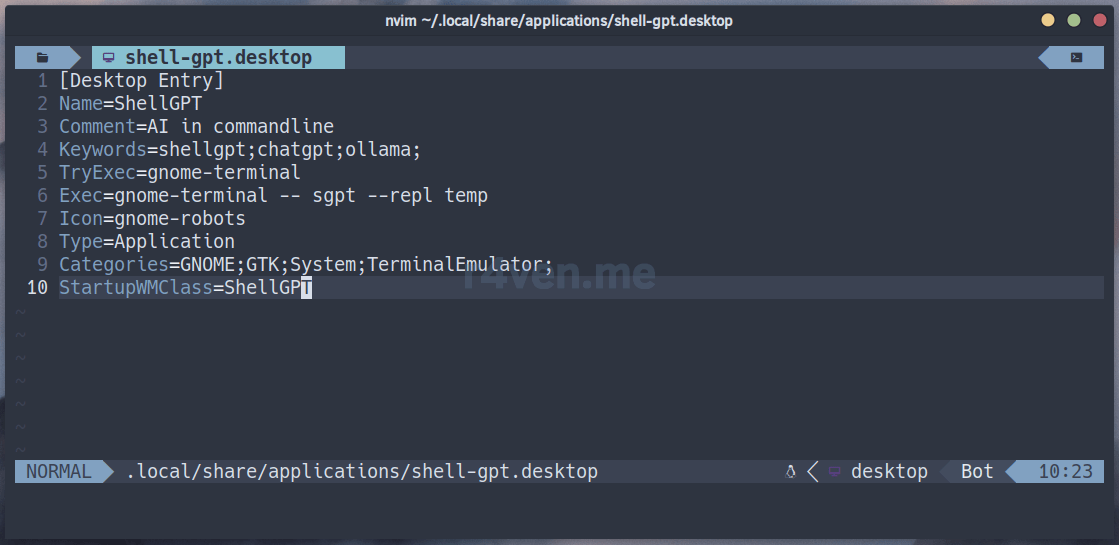
Task: Click the desktop file icon in the active tab
Action: tap(108, 58)
